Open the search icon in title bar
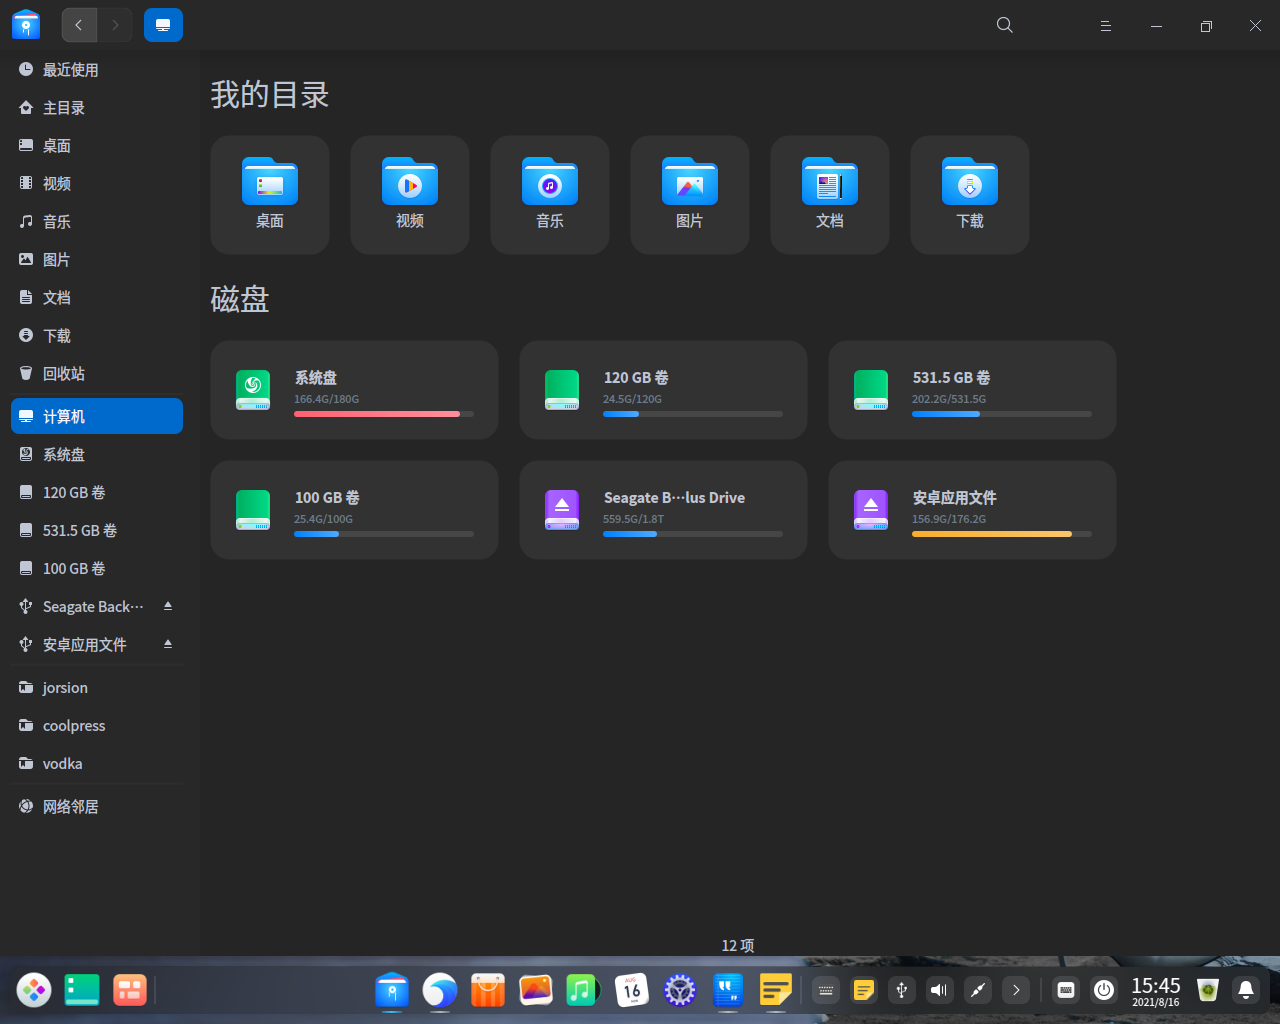Screen dimensions: 1280x1024 (x=1005, y=25)
